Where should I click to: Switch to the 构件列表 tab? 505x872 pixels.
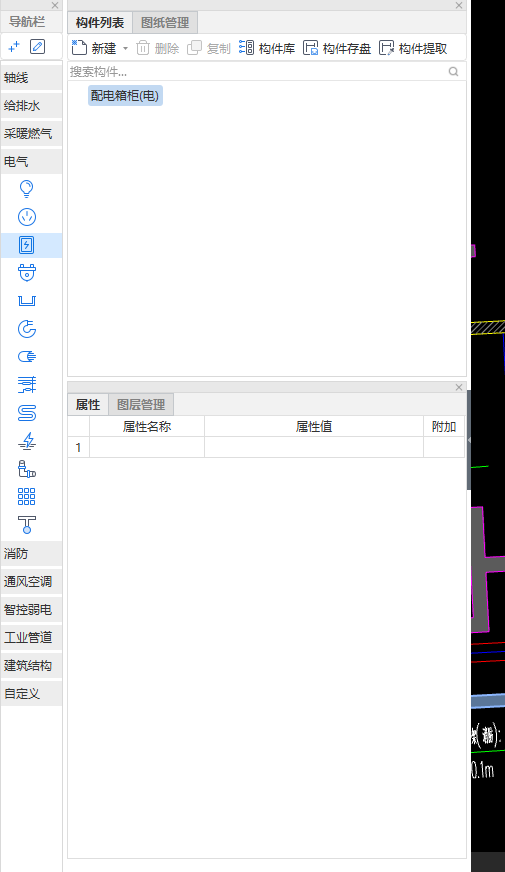(x=100, y=23)
